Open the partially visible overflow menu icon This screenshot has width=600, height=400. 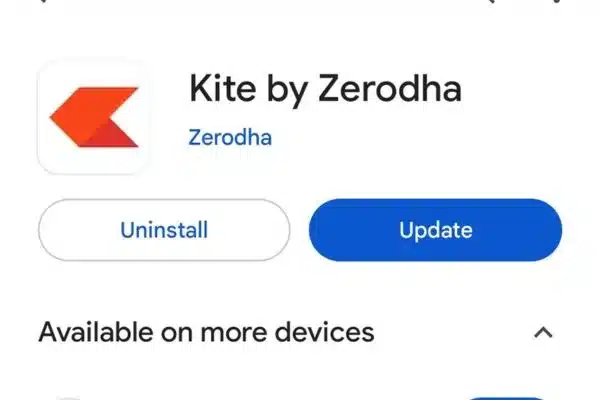558,1
